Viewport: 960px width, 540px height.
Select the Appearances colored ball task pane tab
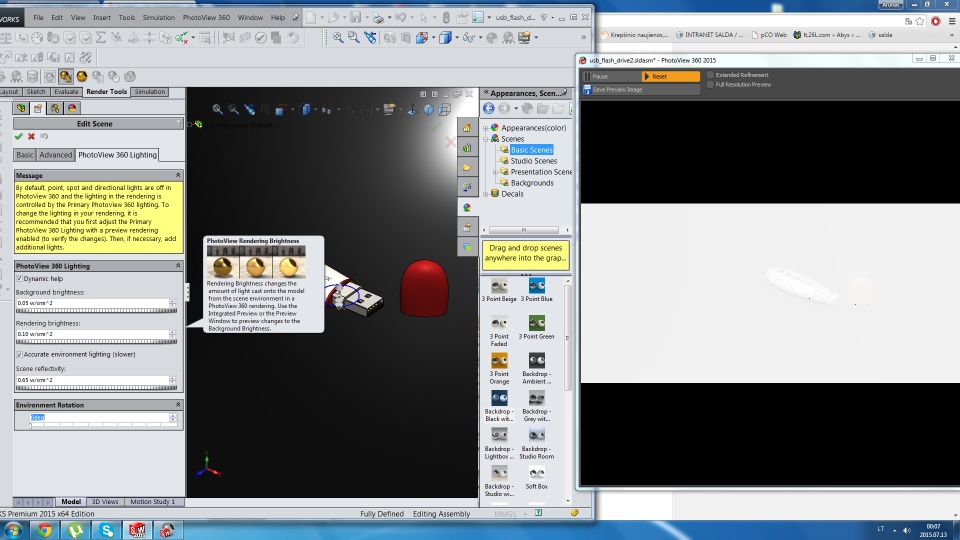coord(467,208)
